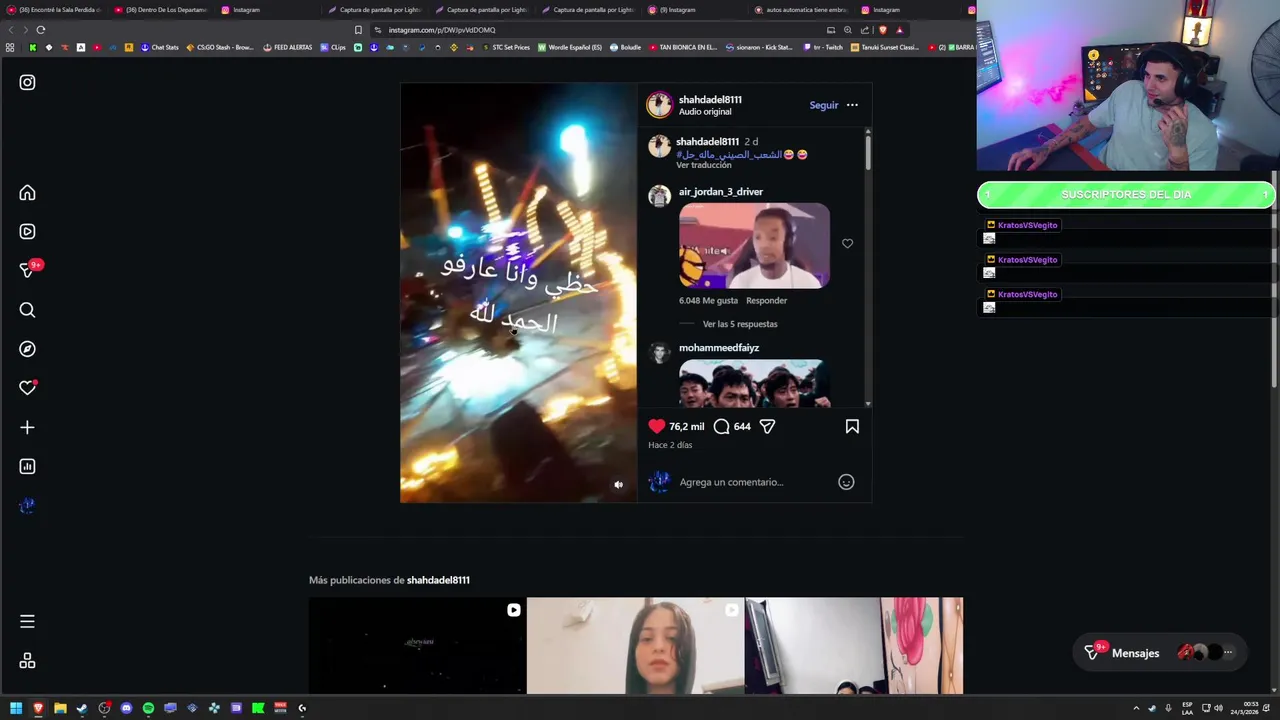Reply to air_jordan_3_driver with Responder

[x=767, y=300]
